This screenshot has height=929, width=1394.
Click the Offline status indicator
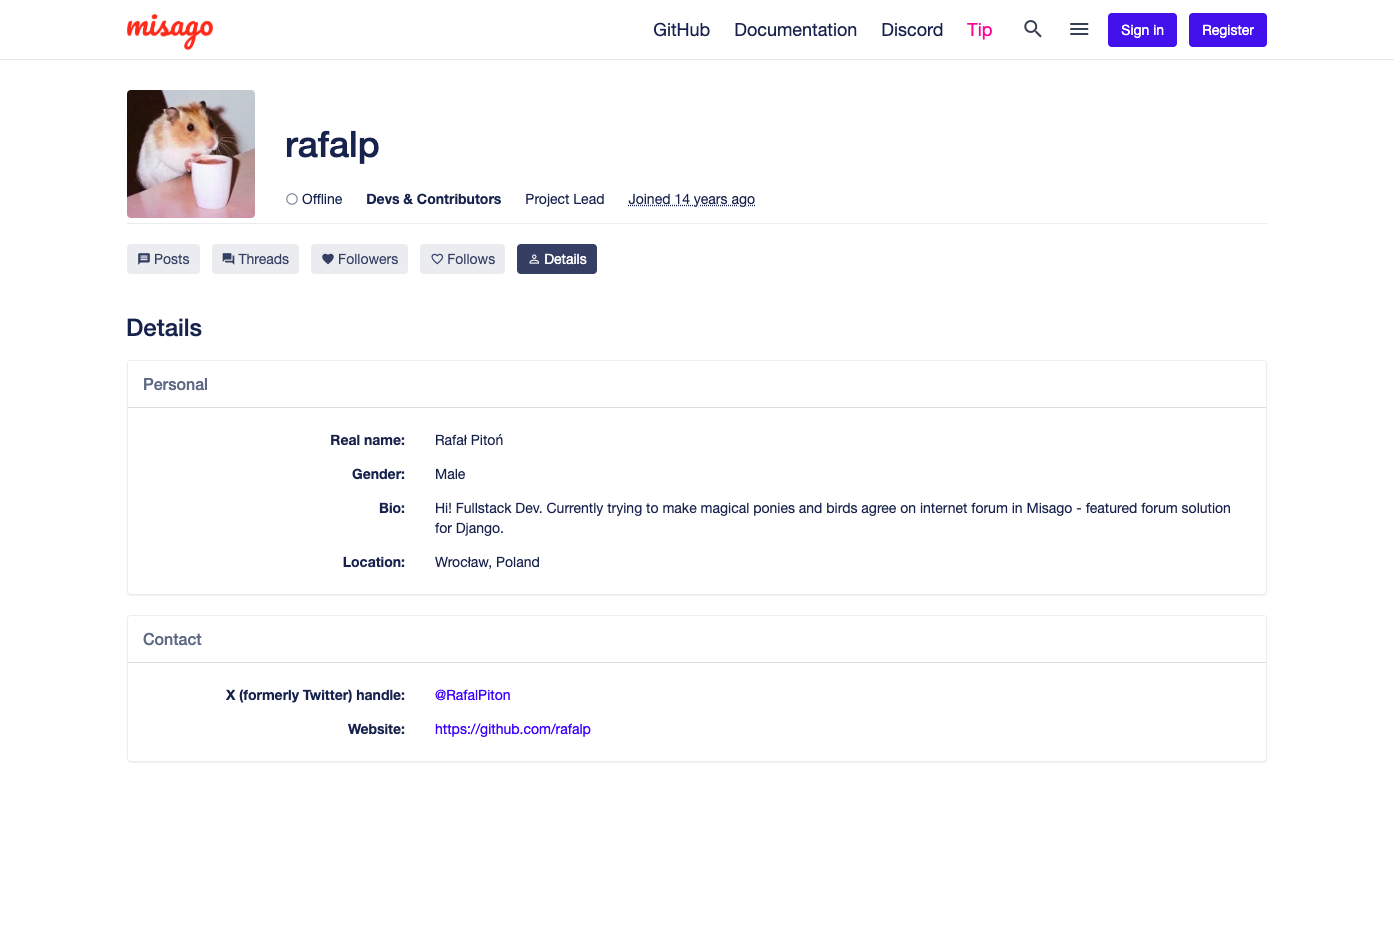[314, 199]
